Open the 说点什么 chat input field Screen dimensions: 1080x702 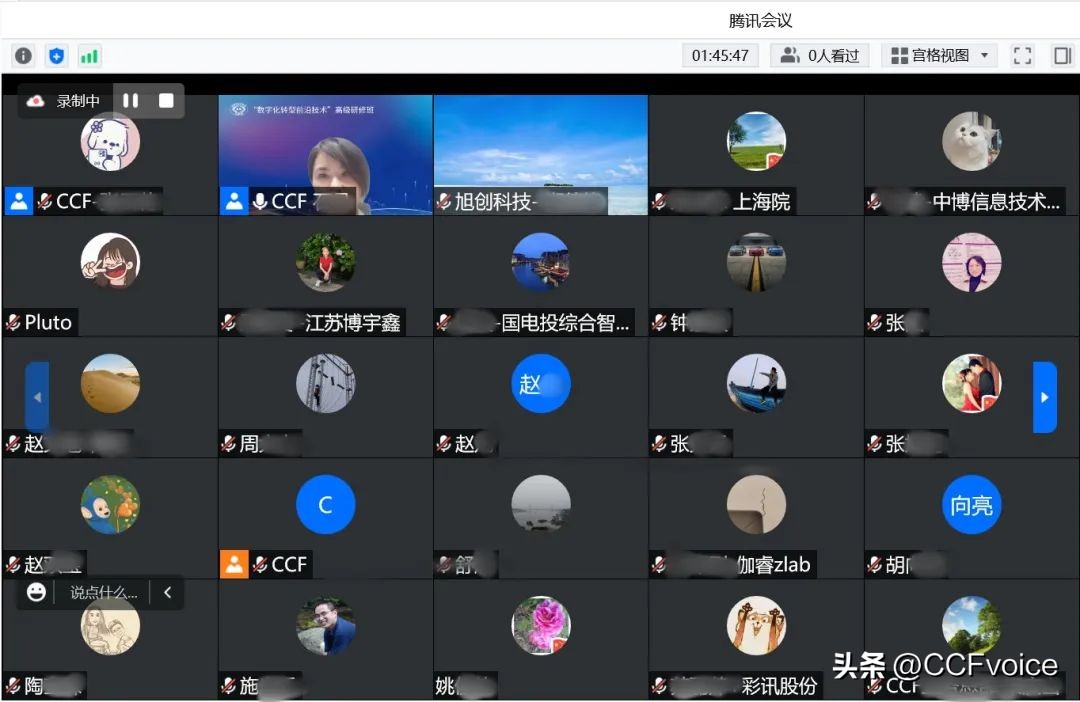[x=105, y=592]
